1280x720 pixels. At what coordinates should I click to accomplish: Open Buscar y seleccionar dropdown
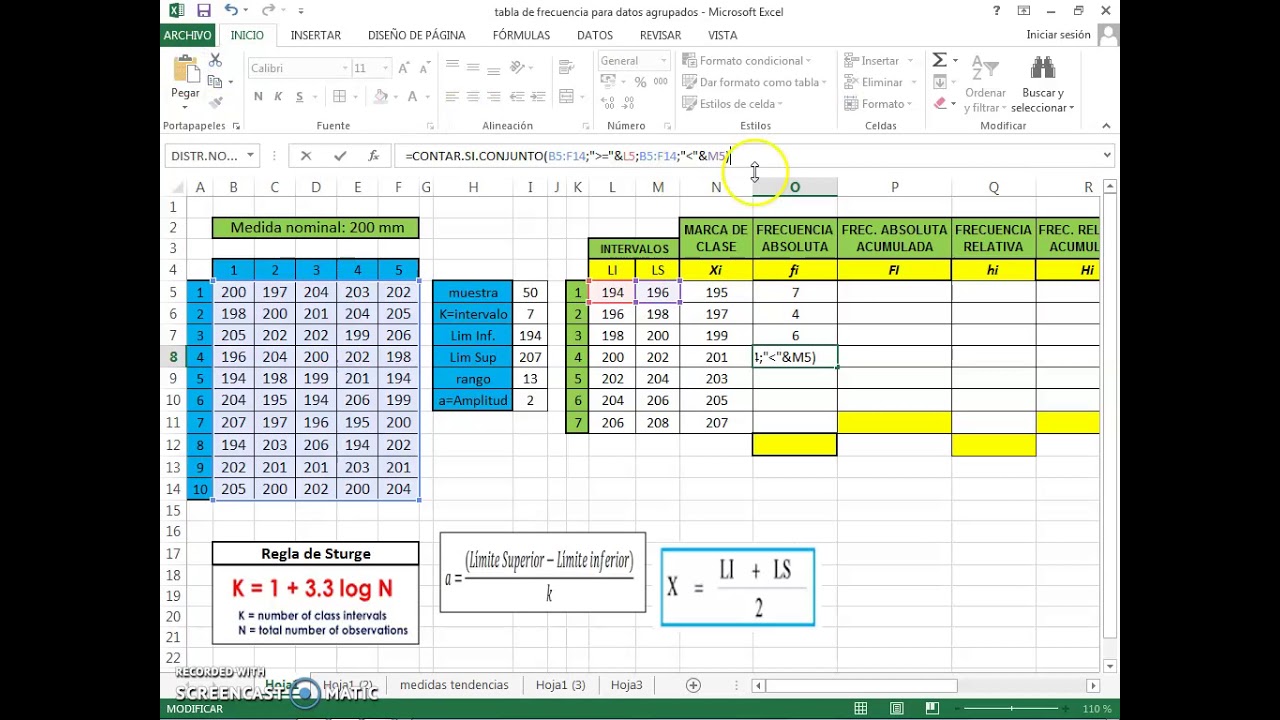click(1042, 84)
